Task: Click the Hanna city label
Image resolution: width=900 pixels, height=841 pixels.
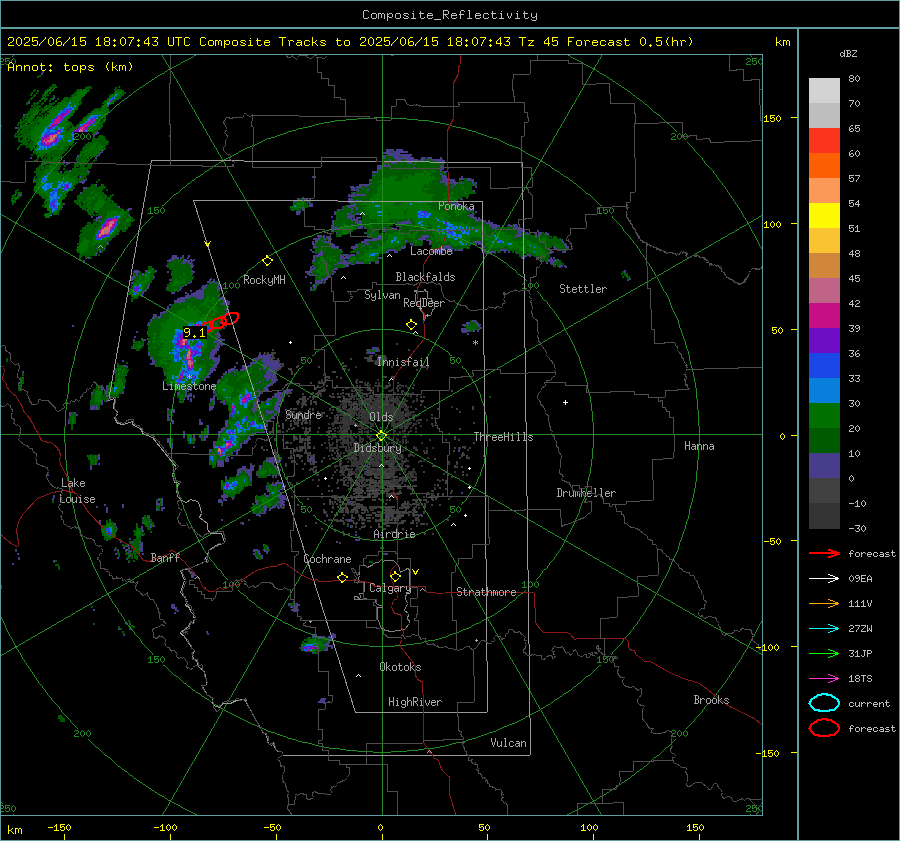Action: coord(699,446)
